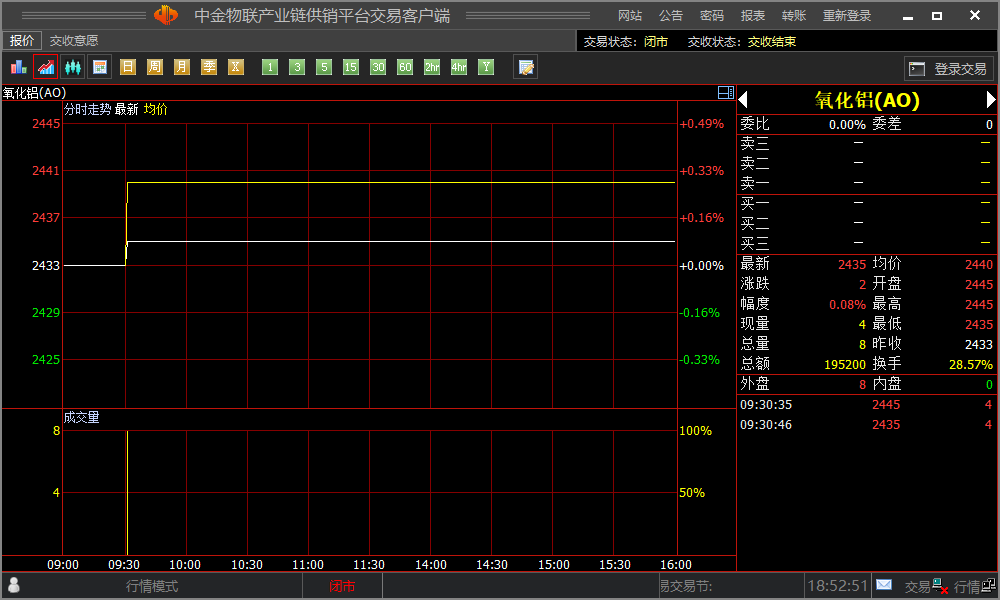
Task: Select monthly period 月 button
Action: click(182, 67)
